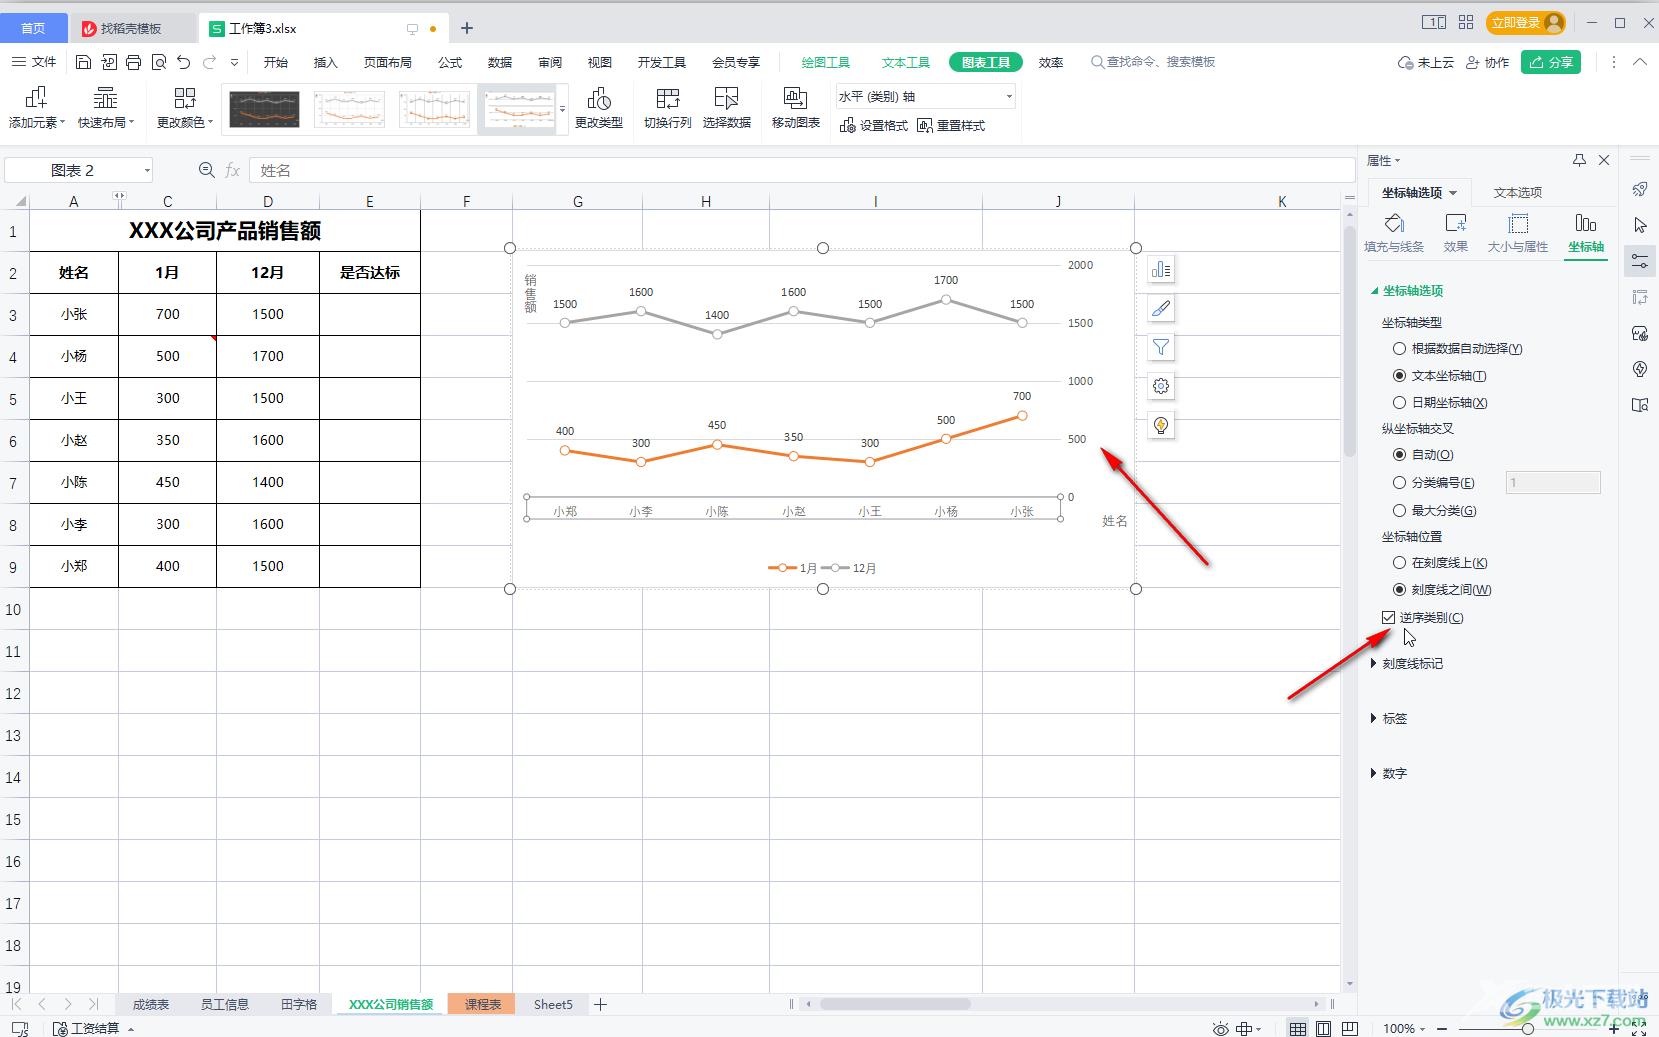Expand labels (标签) section
This screenshot has height=1037, width=1659.
[1388, 718]
